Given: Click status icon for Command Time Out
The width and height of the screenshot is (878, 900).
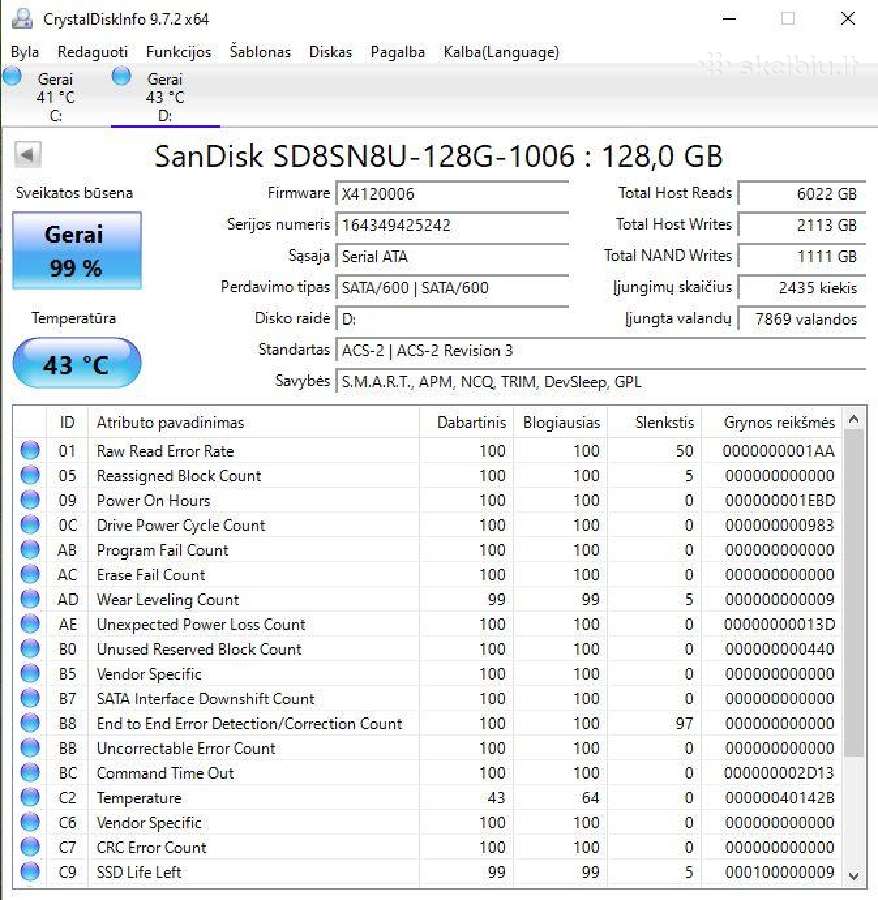Looking at the screenshot, I should 30,773.
